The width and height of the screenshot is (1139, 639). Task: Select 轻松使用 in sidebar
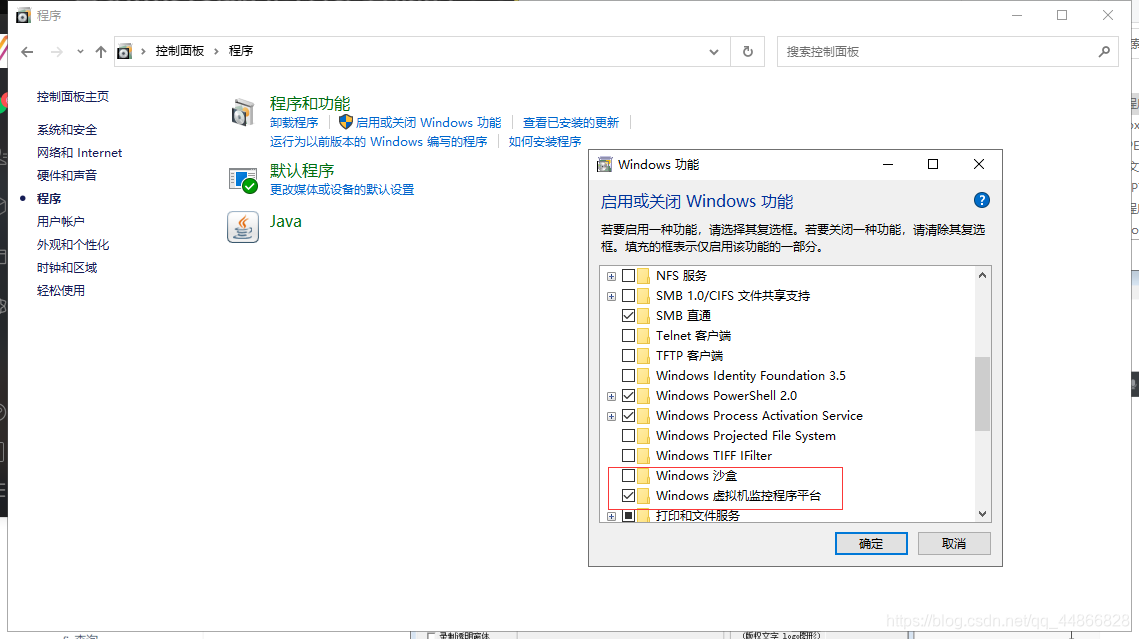pos(60,290)
